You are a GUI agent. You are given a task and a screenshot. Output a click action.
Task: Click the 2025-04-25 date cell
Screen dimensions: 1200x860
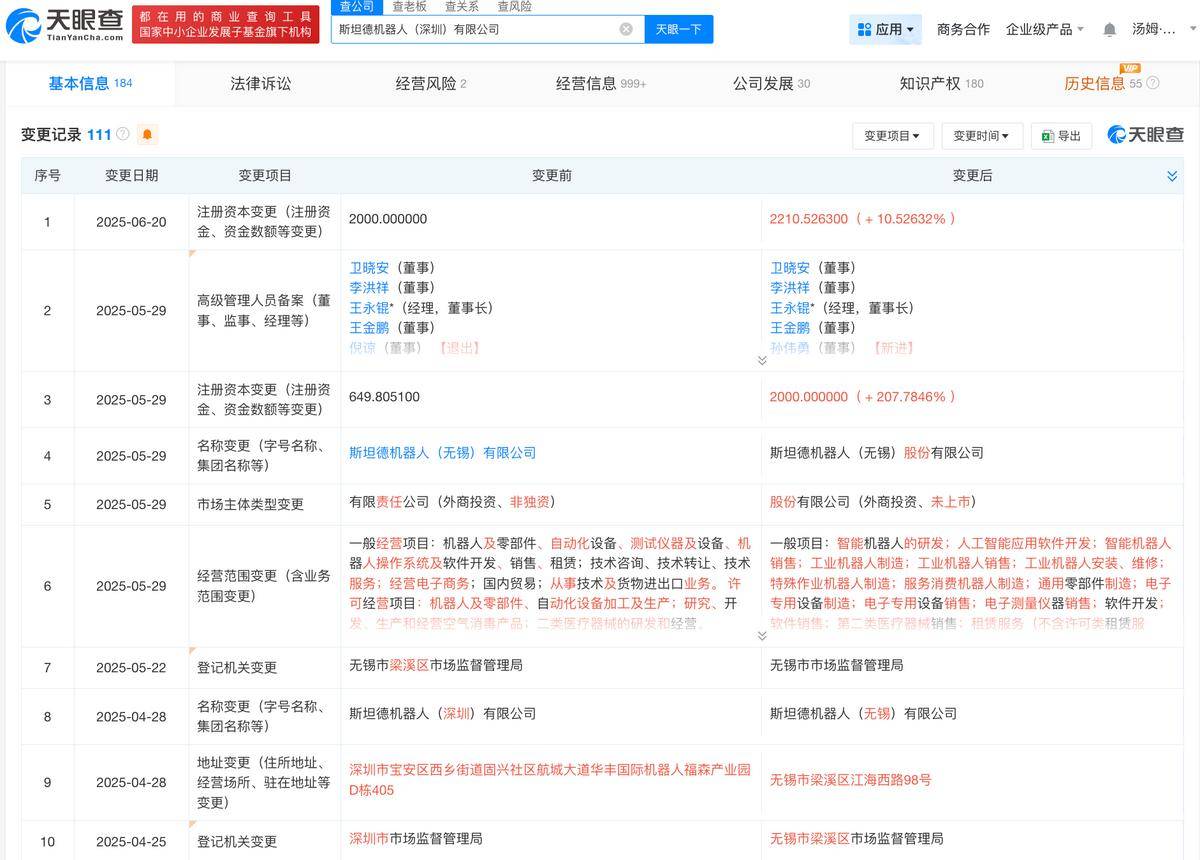click(131, 842)
